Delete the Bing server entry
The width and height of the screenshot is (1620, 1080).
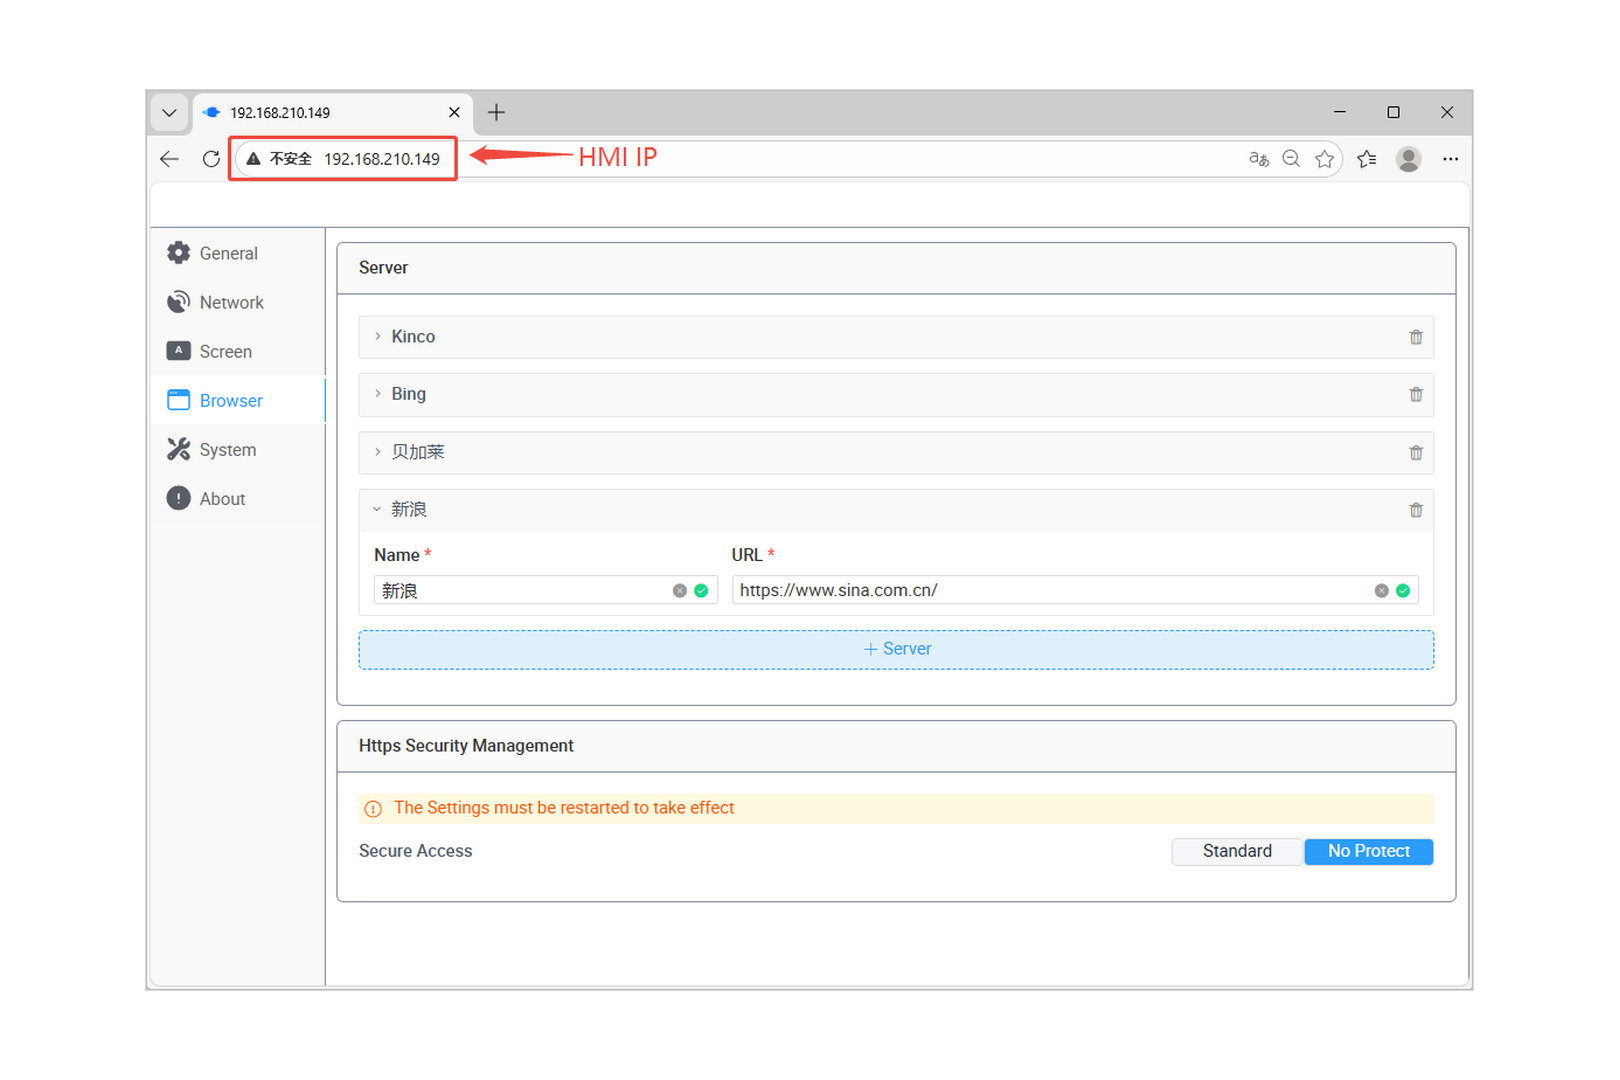pos(1416,395)
